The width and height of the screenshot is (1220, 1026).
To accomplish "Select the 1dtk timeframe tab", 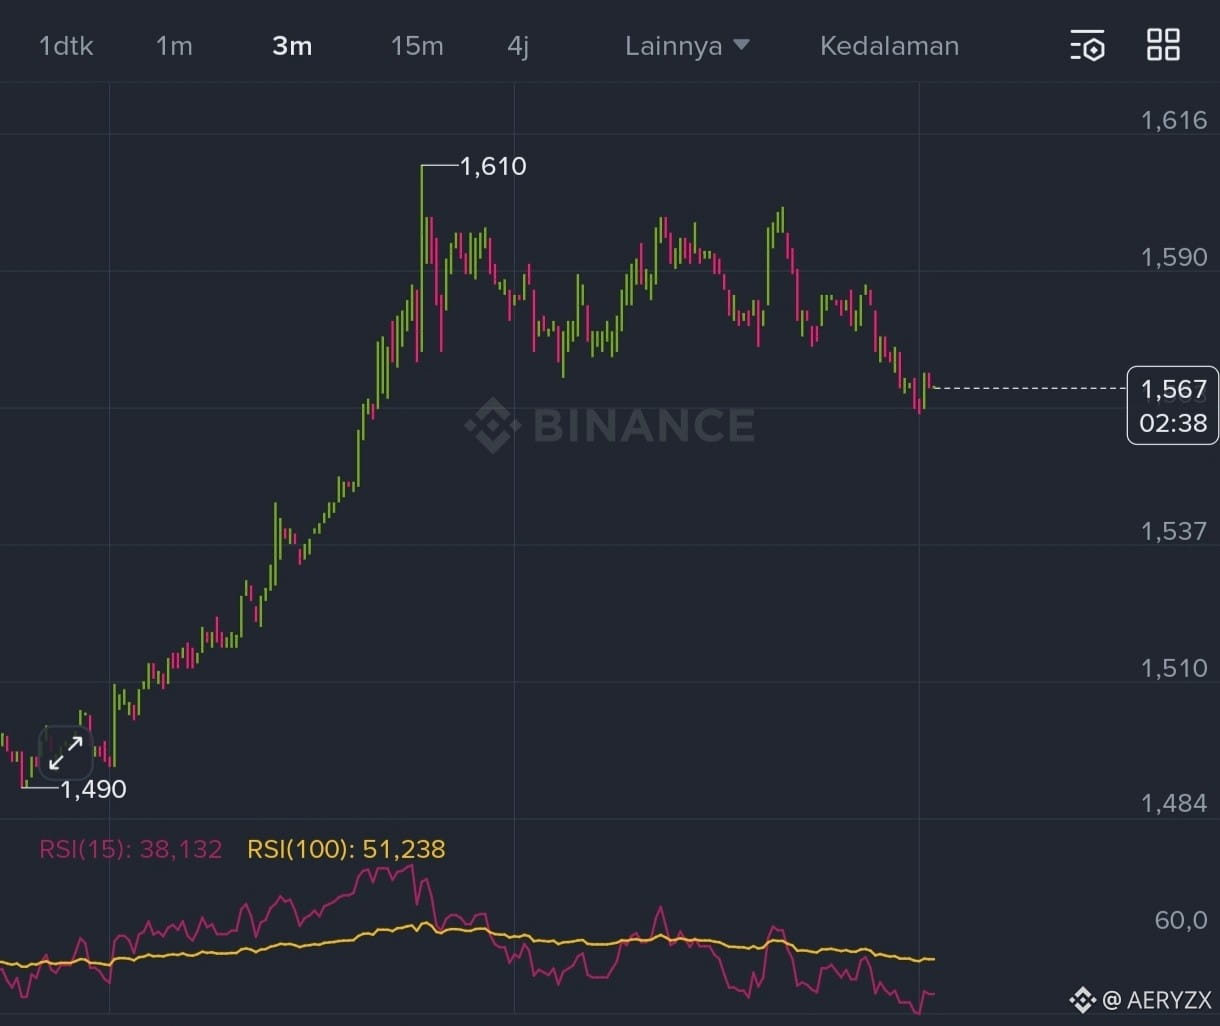I will click(x=66, y=46).
